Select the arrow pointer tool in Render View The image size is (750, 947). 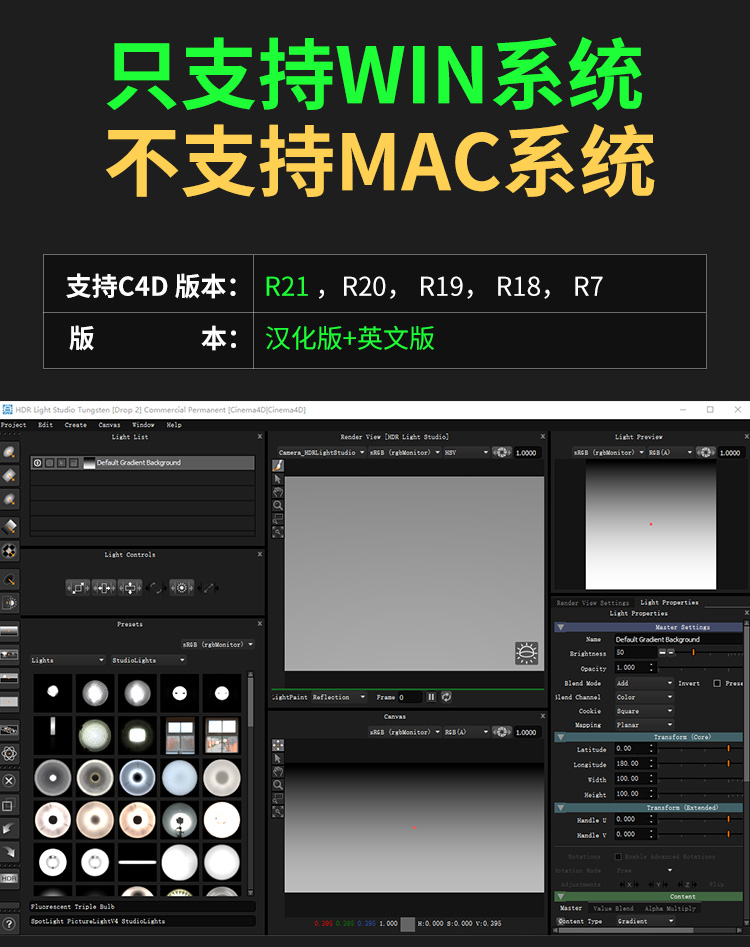(278, 479)
